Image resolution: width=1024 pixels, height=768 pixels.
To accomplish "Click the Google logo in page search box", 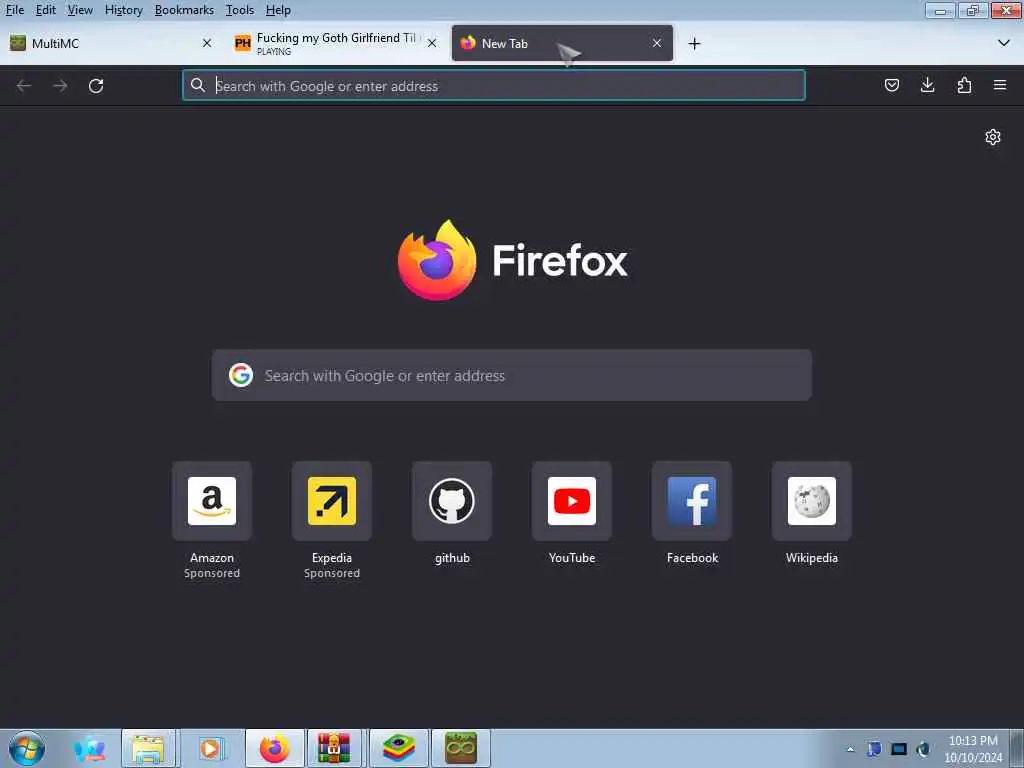I will [241, 375].
